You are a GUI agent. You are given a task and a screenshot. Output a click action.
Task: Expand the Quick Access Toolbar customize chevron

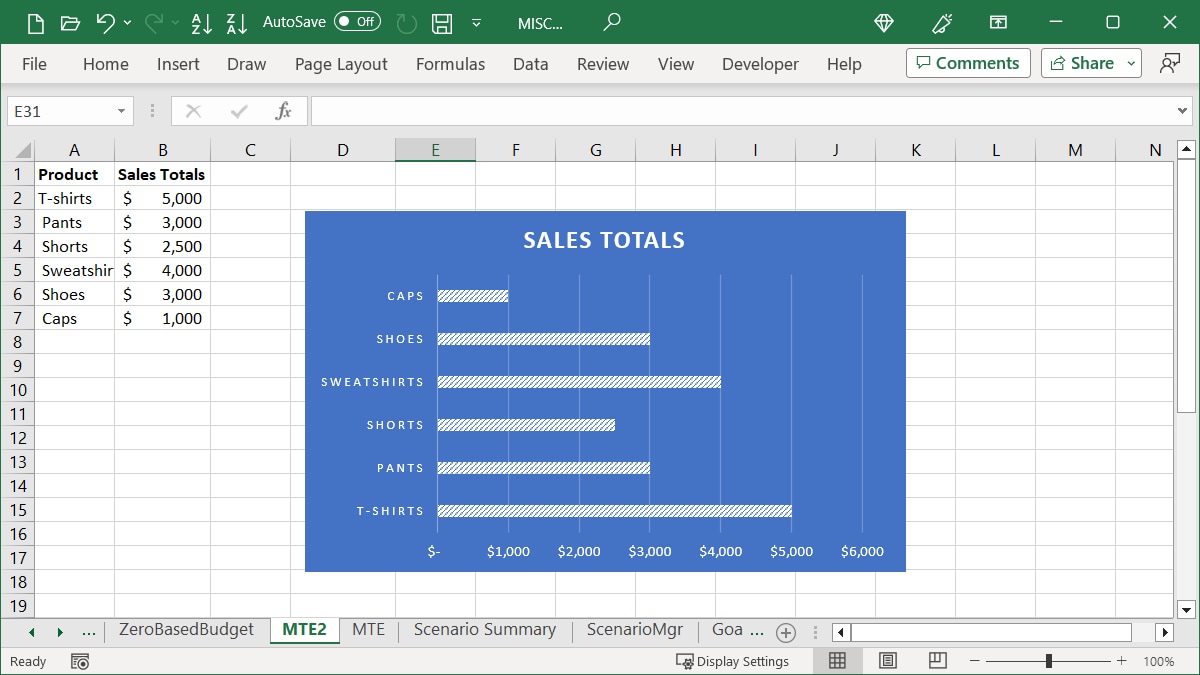pyautogui.click(x=477, y=22)
